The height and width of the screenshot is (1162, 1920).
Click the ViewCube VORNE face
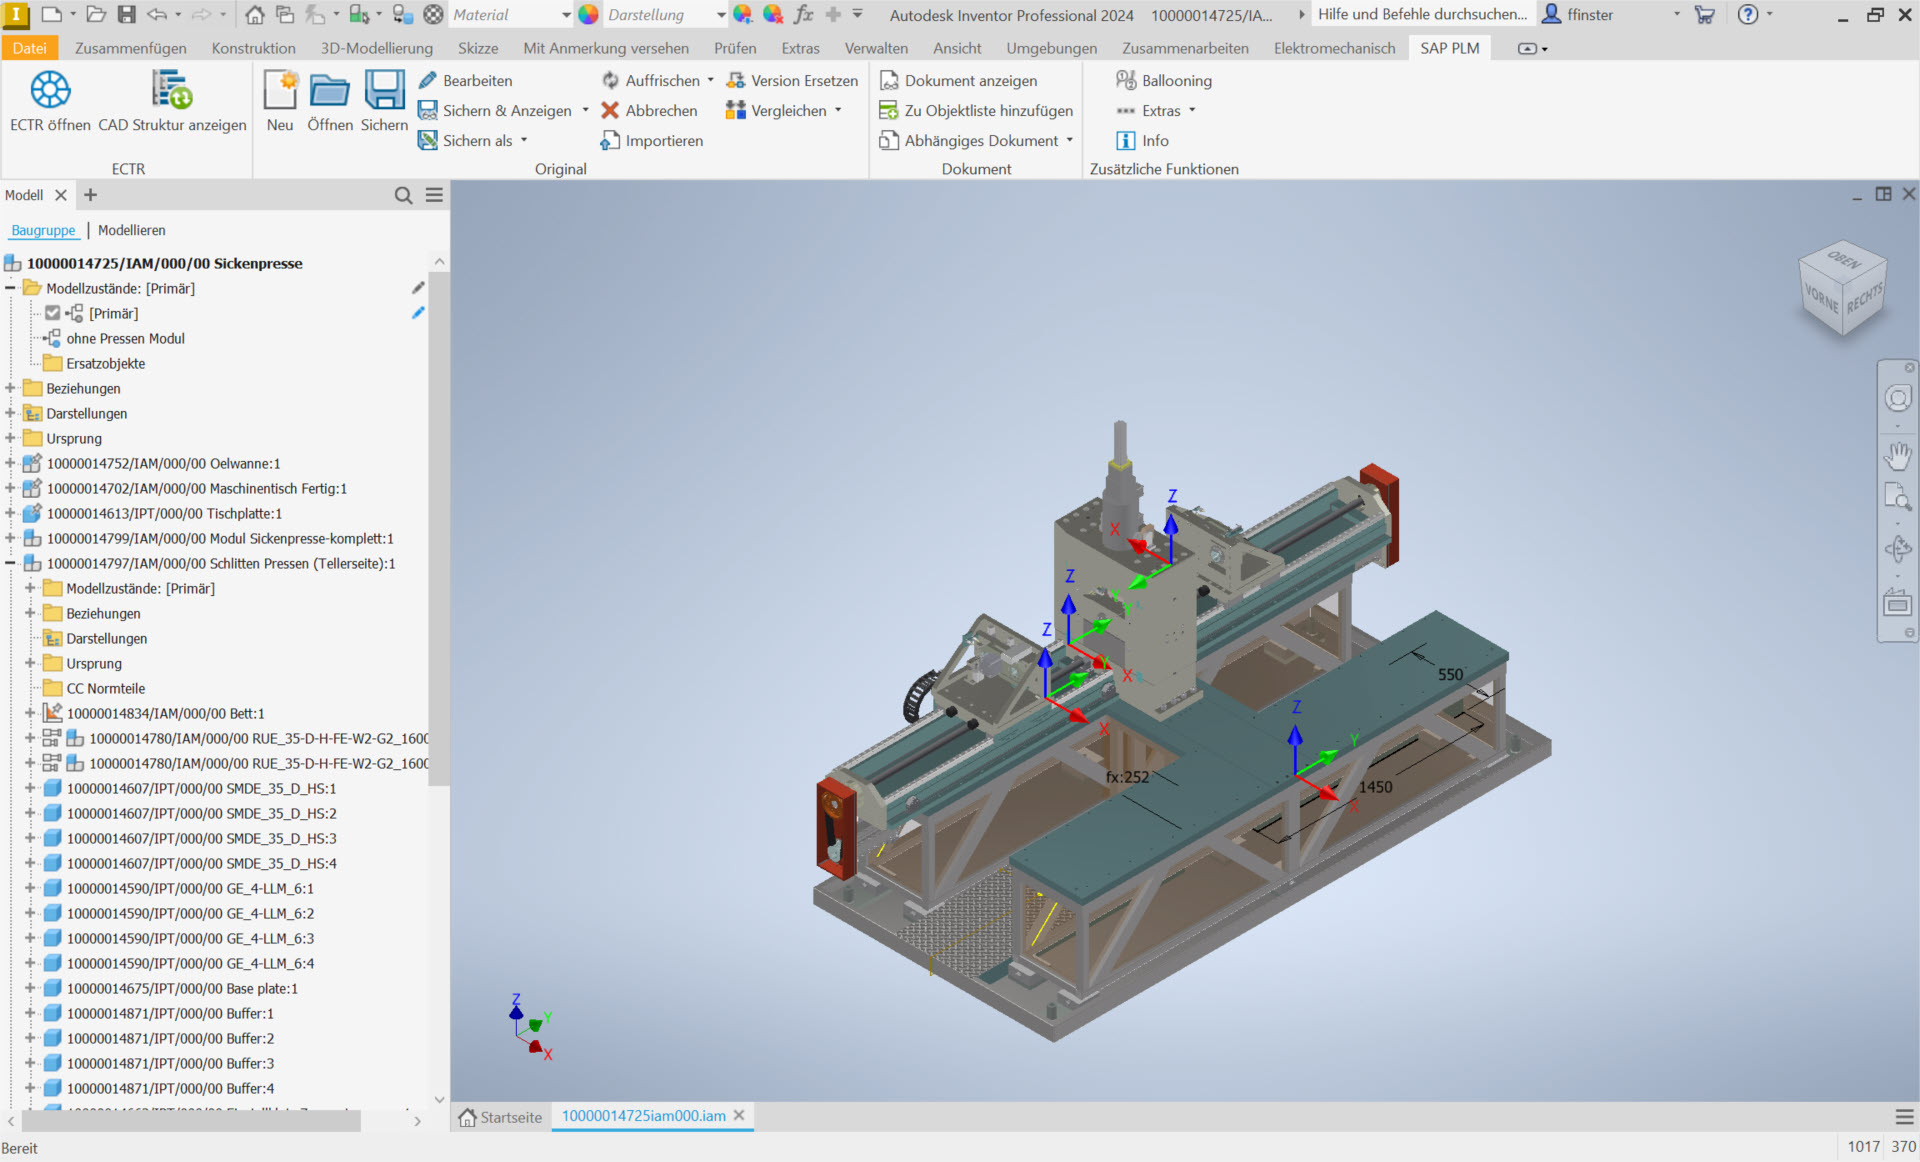coord(1820,297)
